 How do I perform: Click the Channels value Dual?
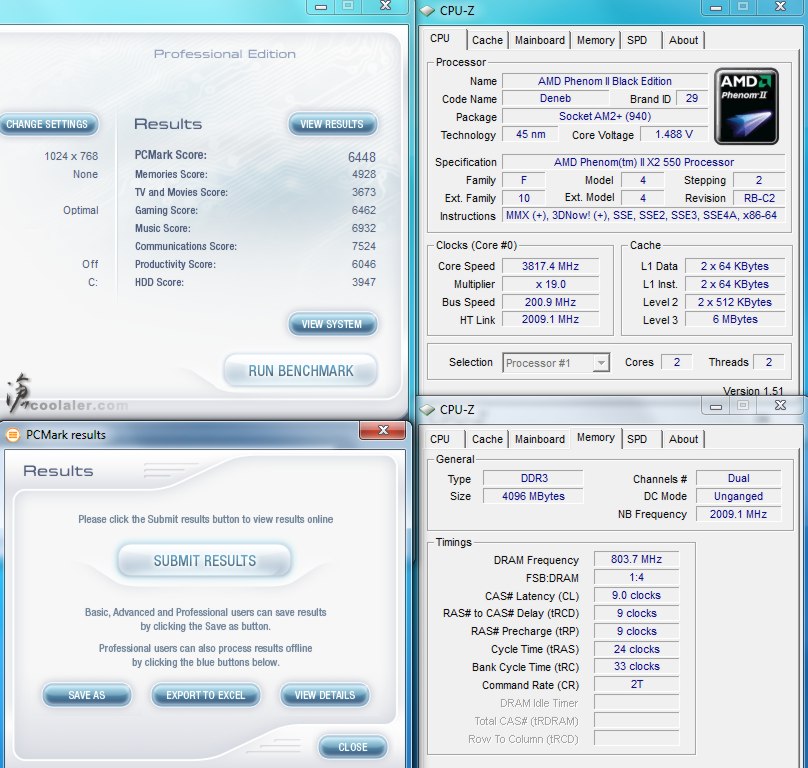[x=738, y=478]
